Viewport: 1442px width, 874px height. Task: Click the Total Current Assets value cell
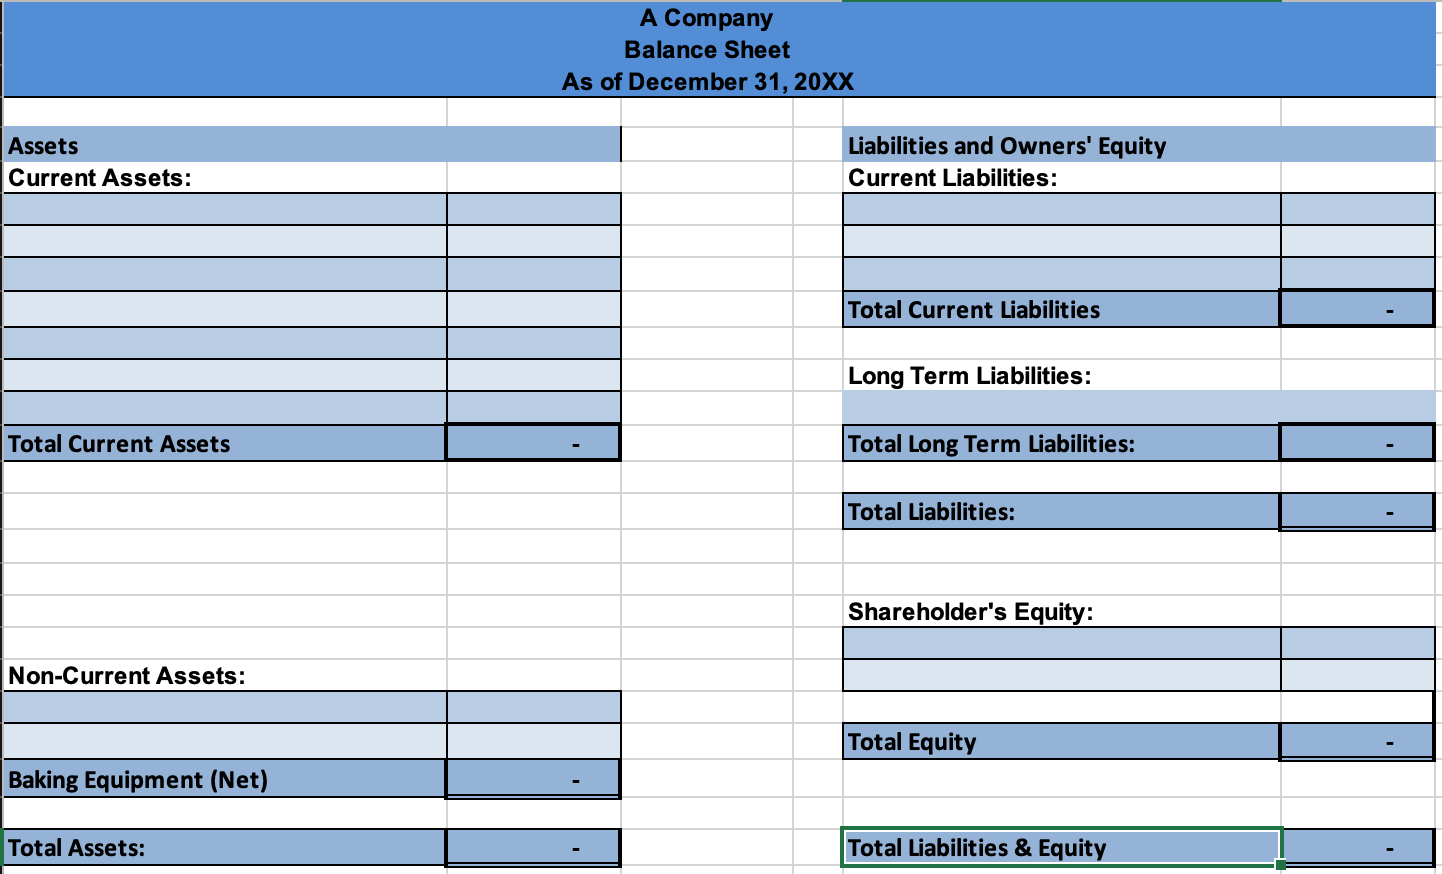(533, 443)
